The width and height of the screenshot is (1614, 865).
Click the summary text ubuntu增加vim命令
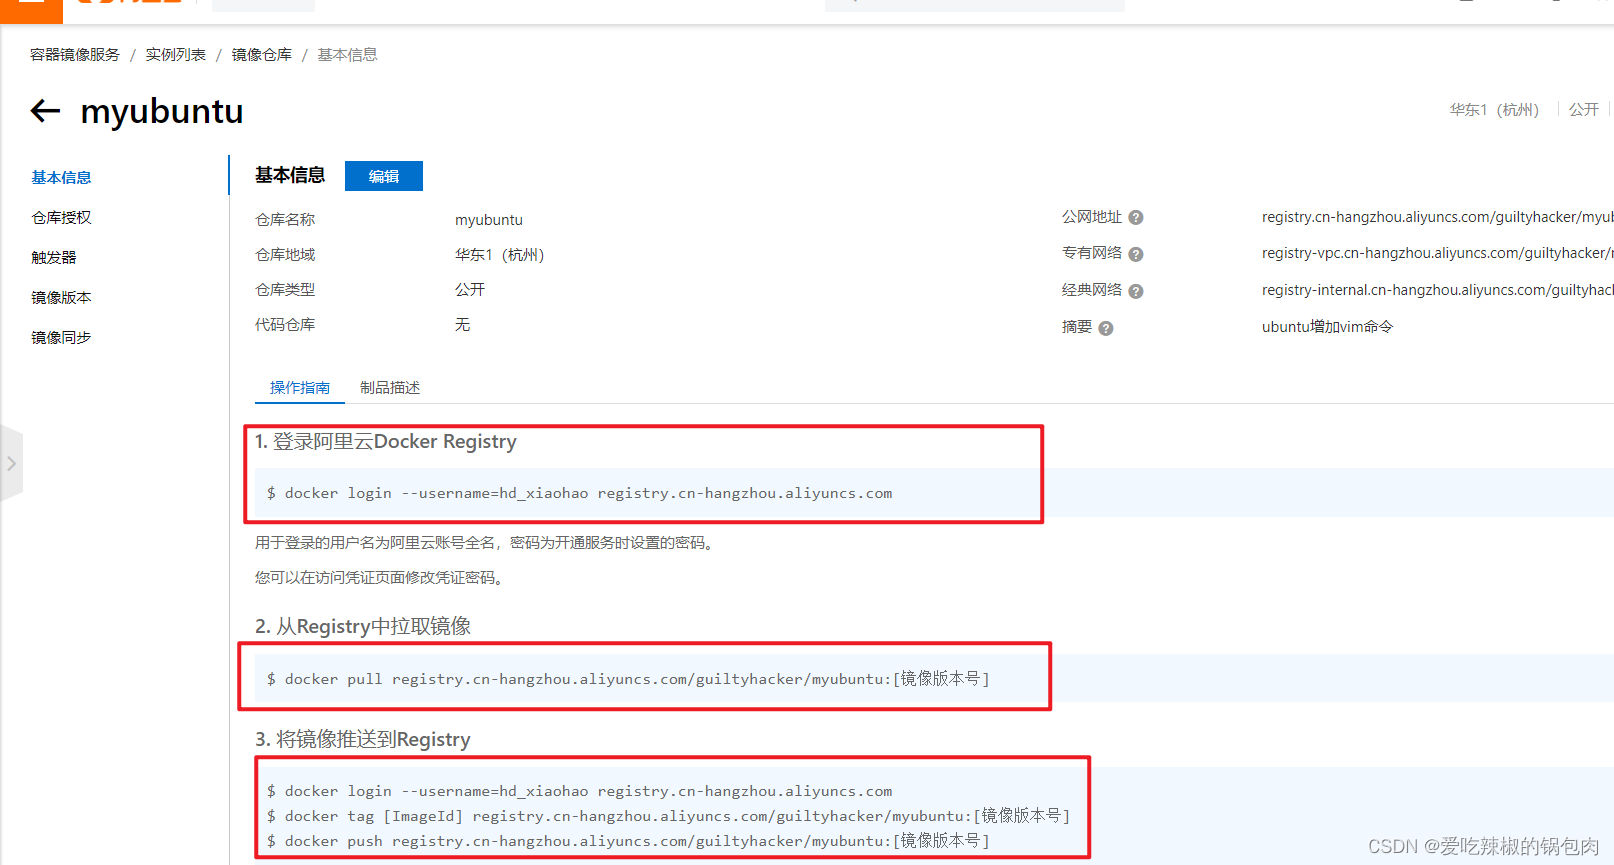tap(1327, 327)
